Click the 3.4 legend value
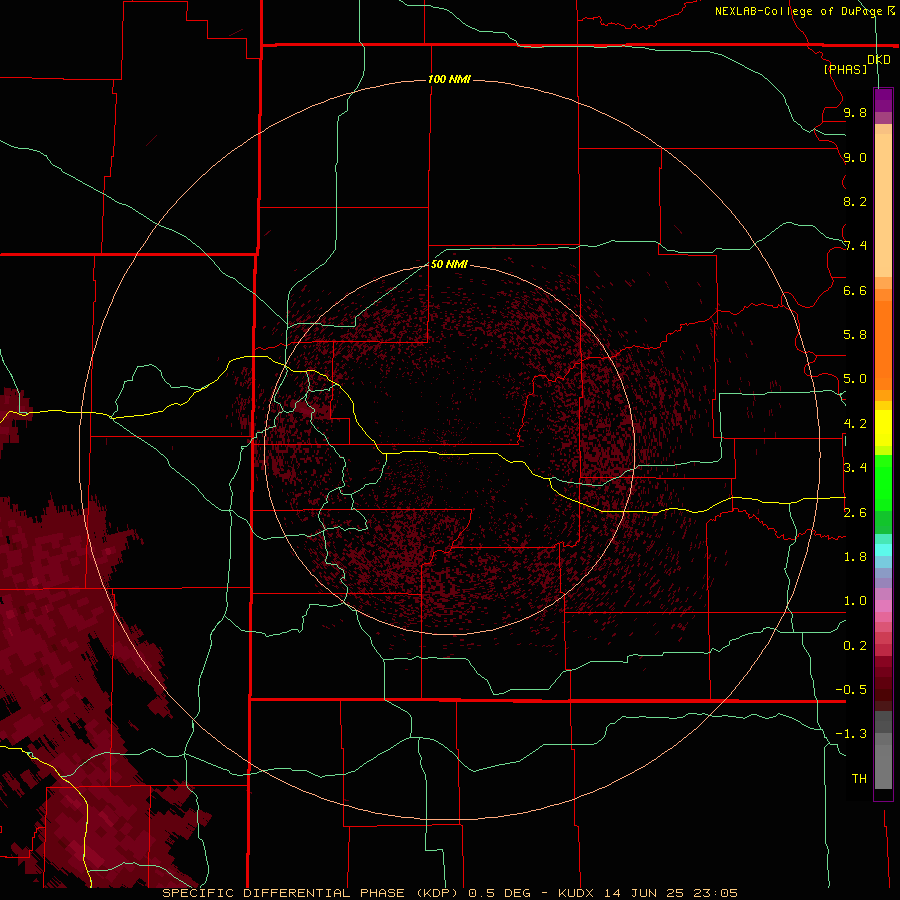The height and width of the screenshot is (900, 900). point(855,468)
